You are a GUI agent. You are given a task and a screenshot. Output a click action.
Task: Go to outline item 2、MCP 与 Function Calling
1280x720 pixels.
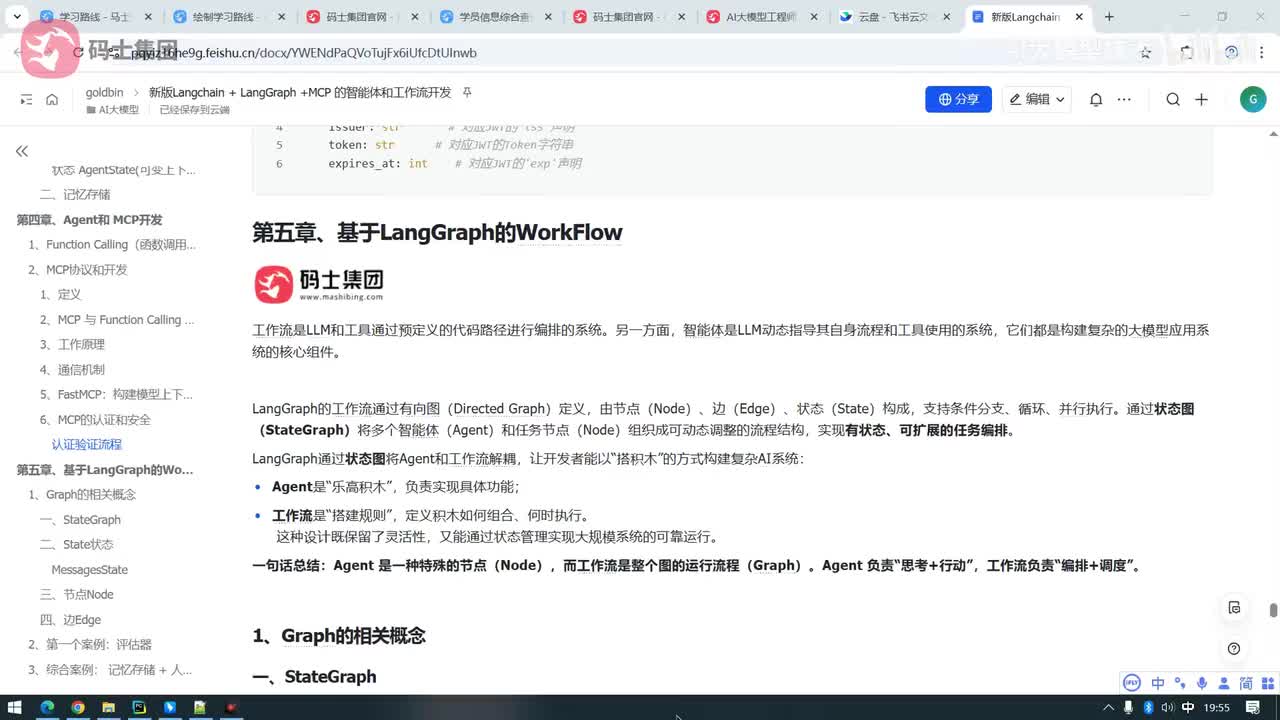pos(117,320)
